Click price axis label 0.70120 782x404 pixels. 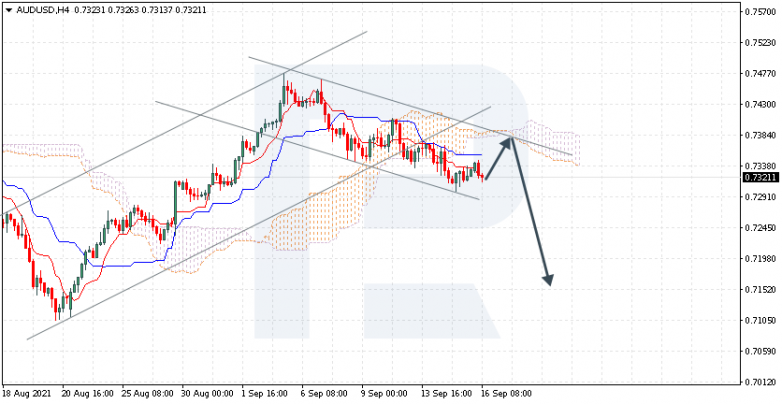(x=761, y=383)
